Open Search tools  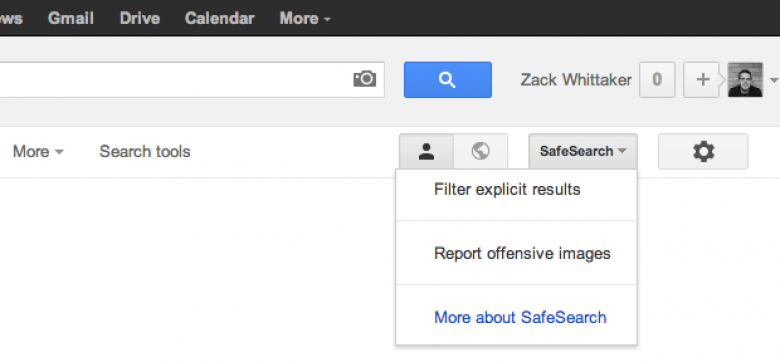click(145, 151)
